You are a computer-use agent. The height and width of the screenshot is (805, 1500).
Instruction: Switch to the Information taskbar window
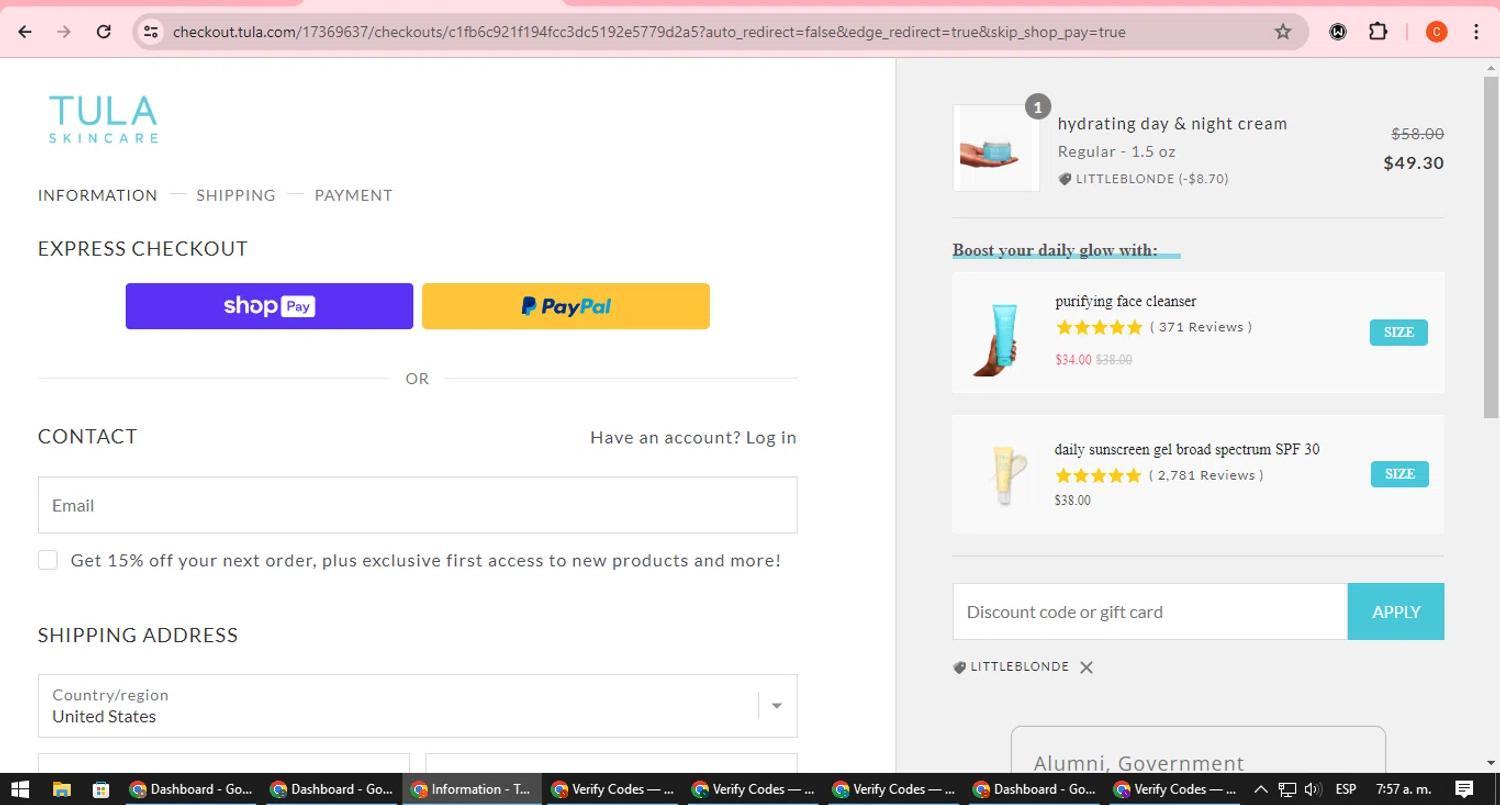point(472,789)
